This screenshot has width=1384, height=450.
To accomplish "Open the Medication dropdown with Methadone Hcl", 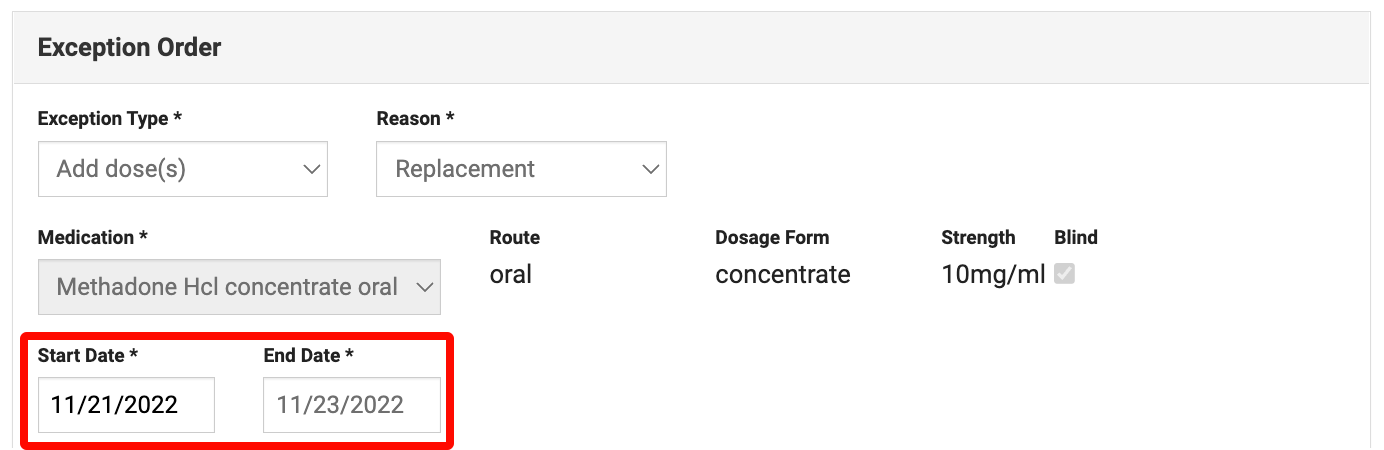I will tap(238, 288).
